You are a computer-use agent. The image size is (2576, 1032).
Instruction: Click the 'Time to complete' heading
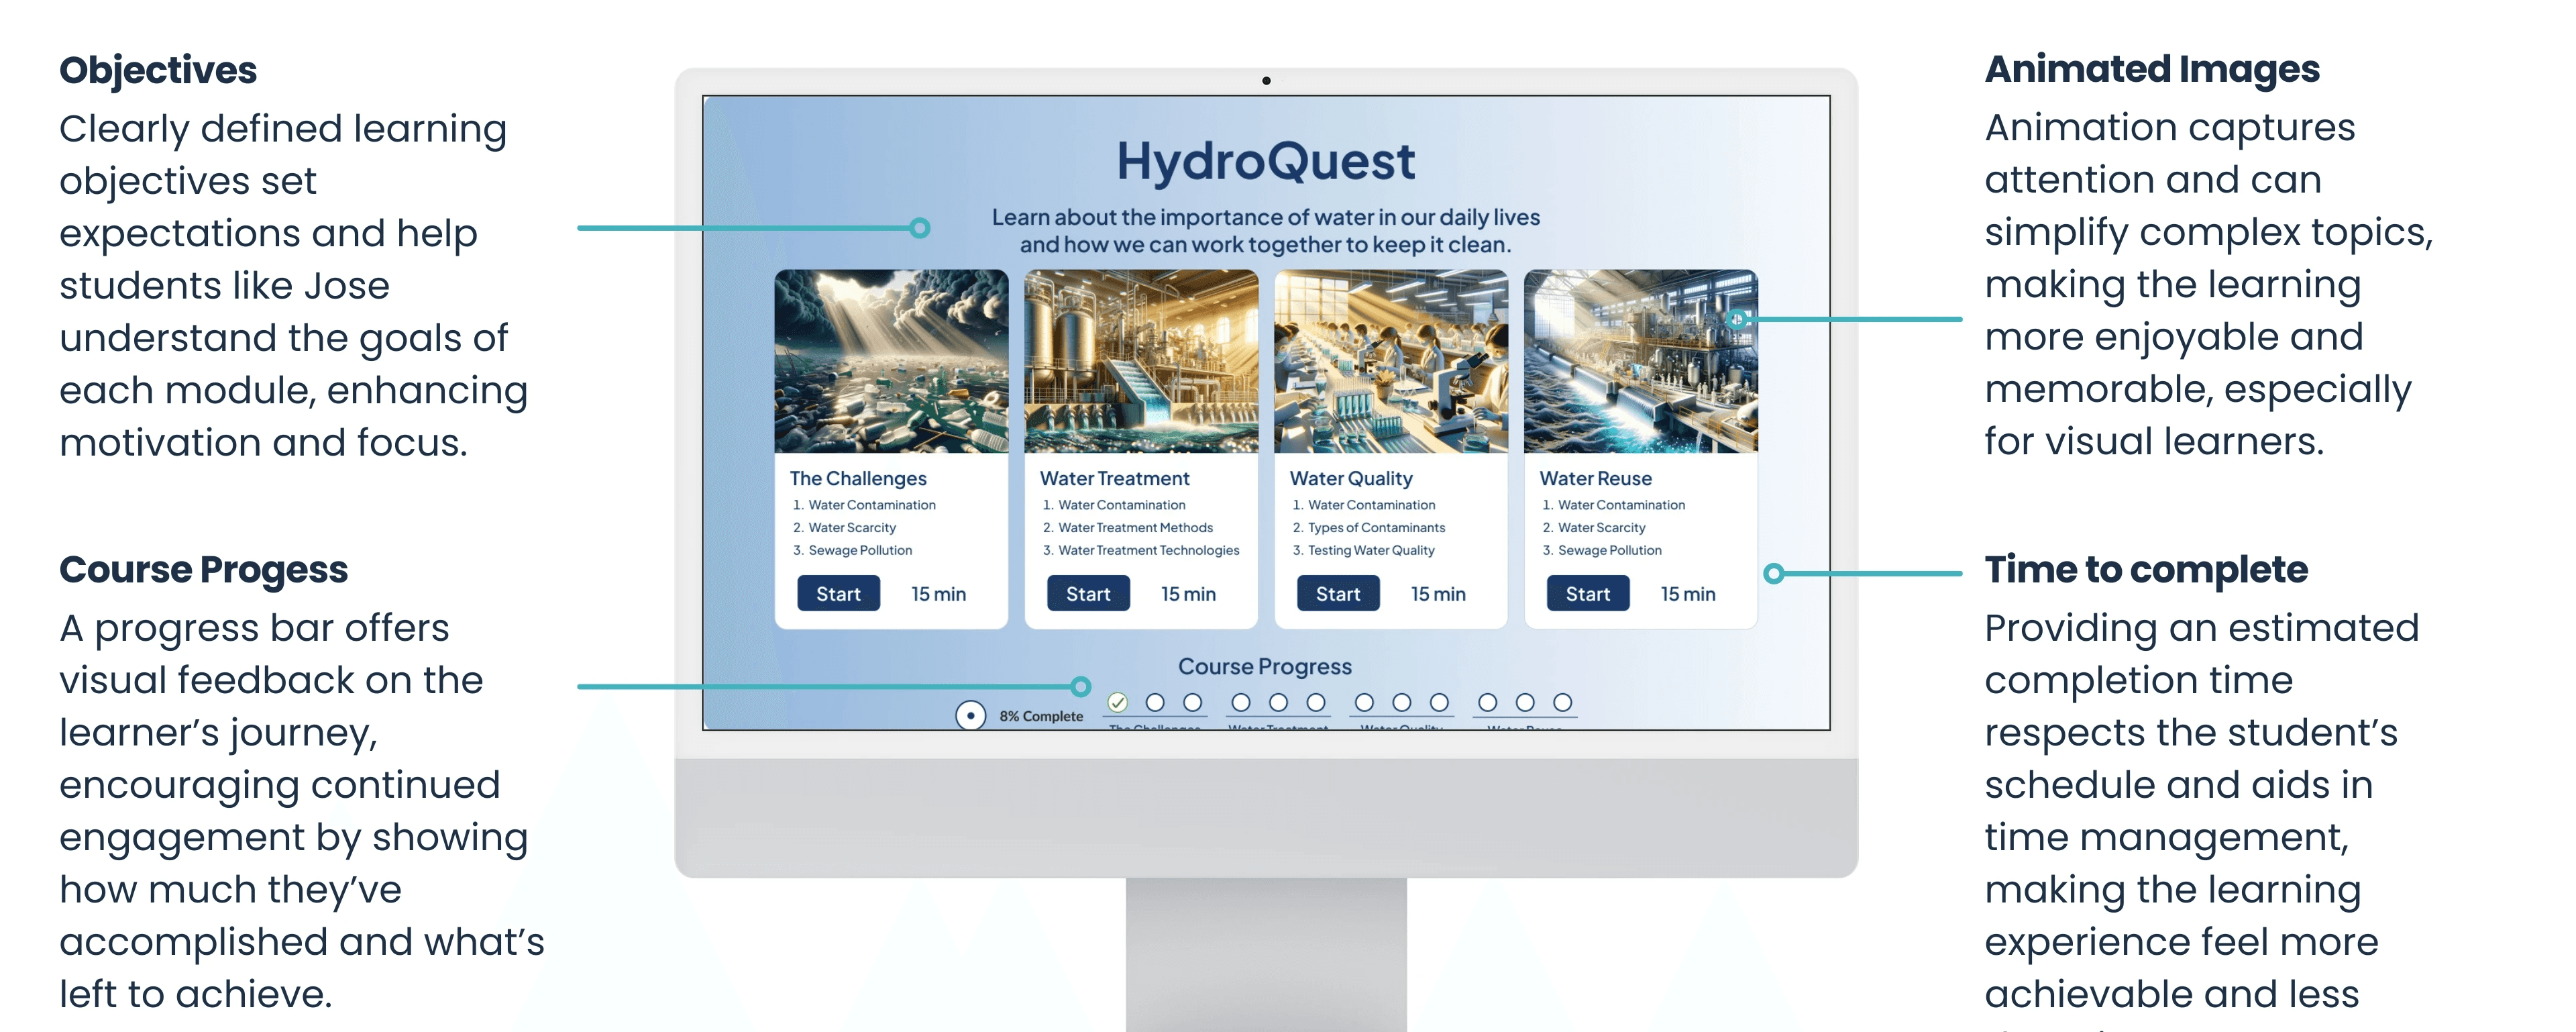click(2146, 570)
